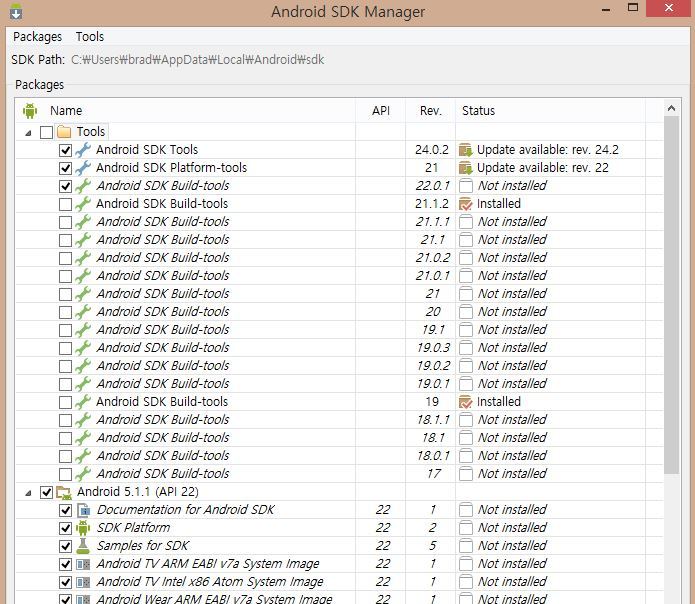Maximize the Android SDK Manager window
Screen dimensions: 695x604
[x=633, y=8]
